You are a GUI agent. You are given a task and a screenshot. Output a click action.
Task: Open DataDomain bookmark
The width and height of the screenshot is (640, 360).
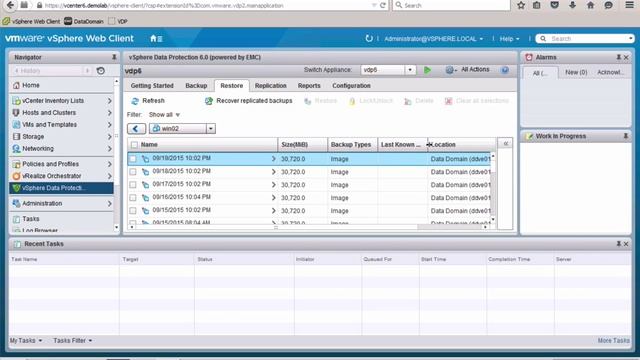coord(84,21)
